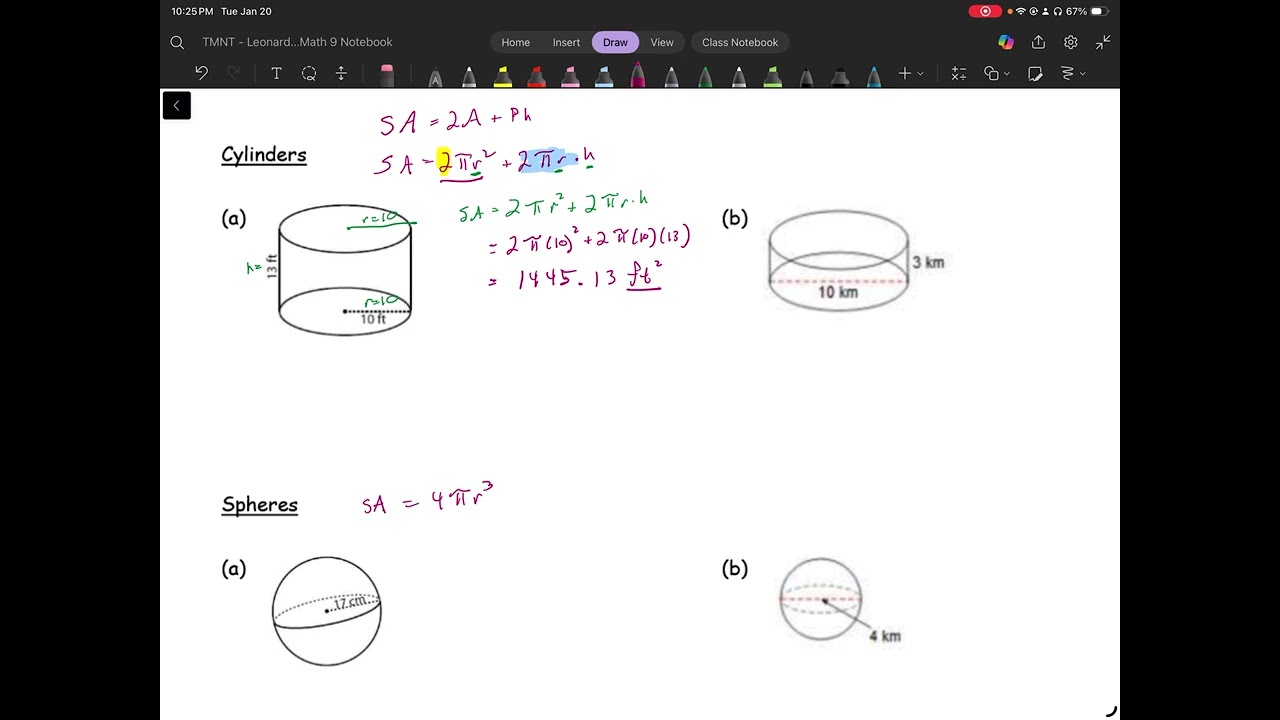Click the Cylinders heading
This screenshot has height=720, width=1280.
(x=264, y=155)
